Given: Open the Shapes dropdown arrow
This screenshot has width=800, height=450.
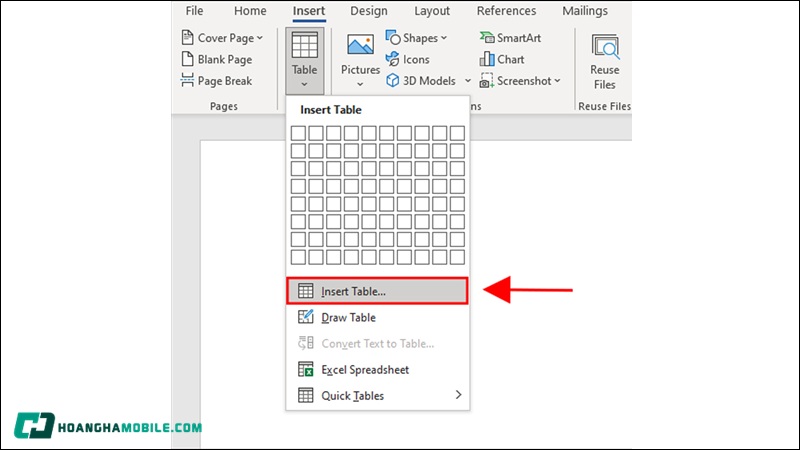Looking at the screenshot, I should (x=443, y=38).
